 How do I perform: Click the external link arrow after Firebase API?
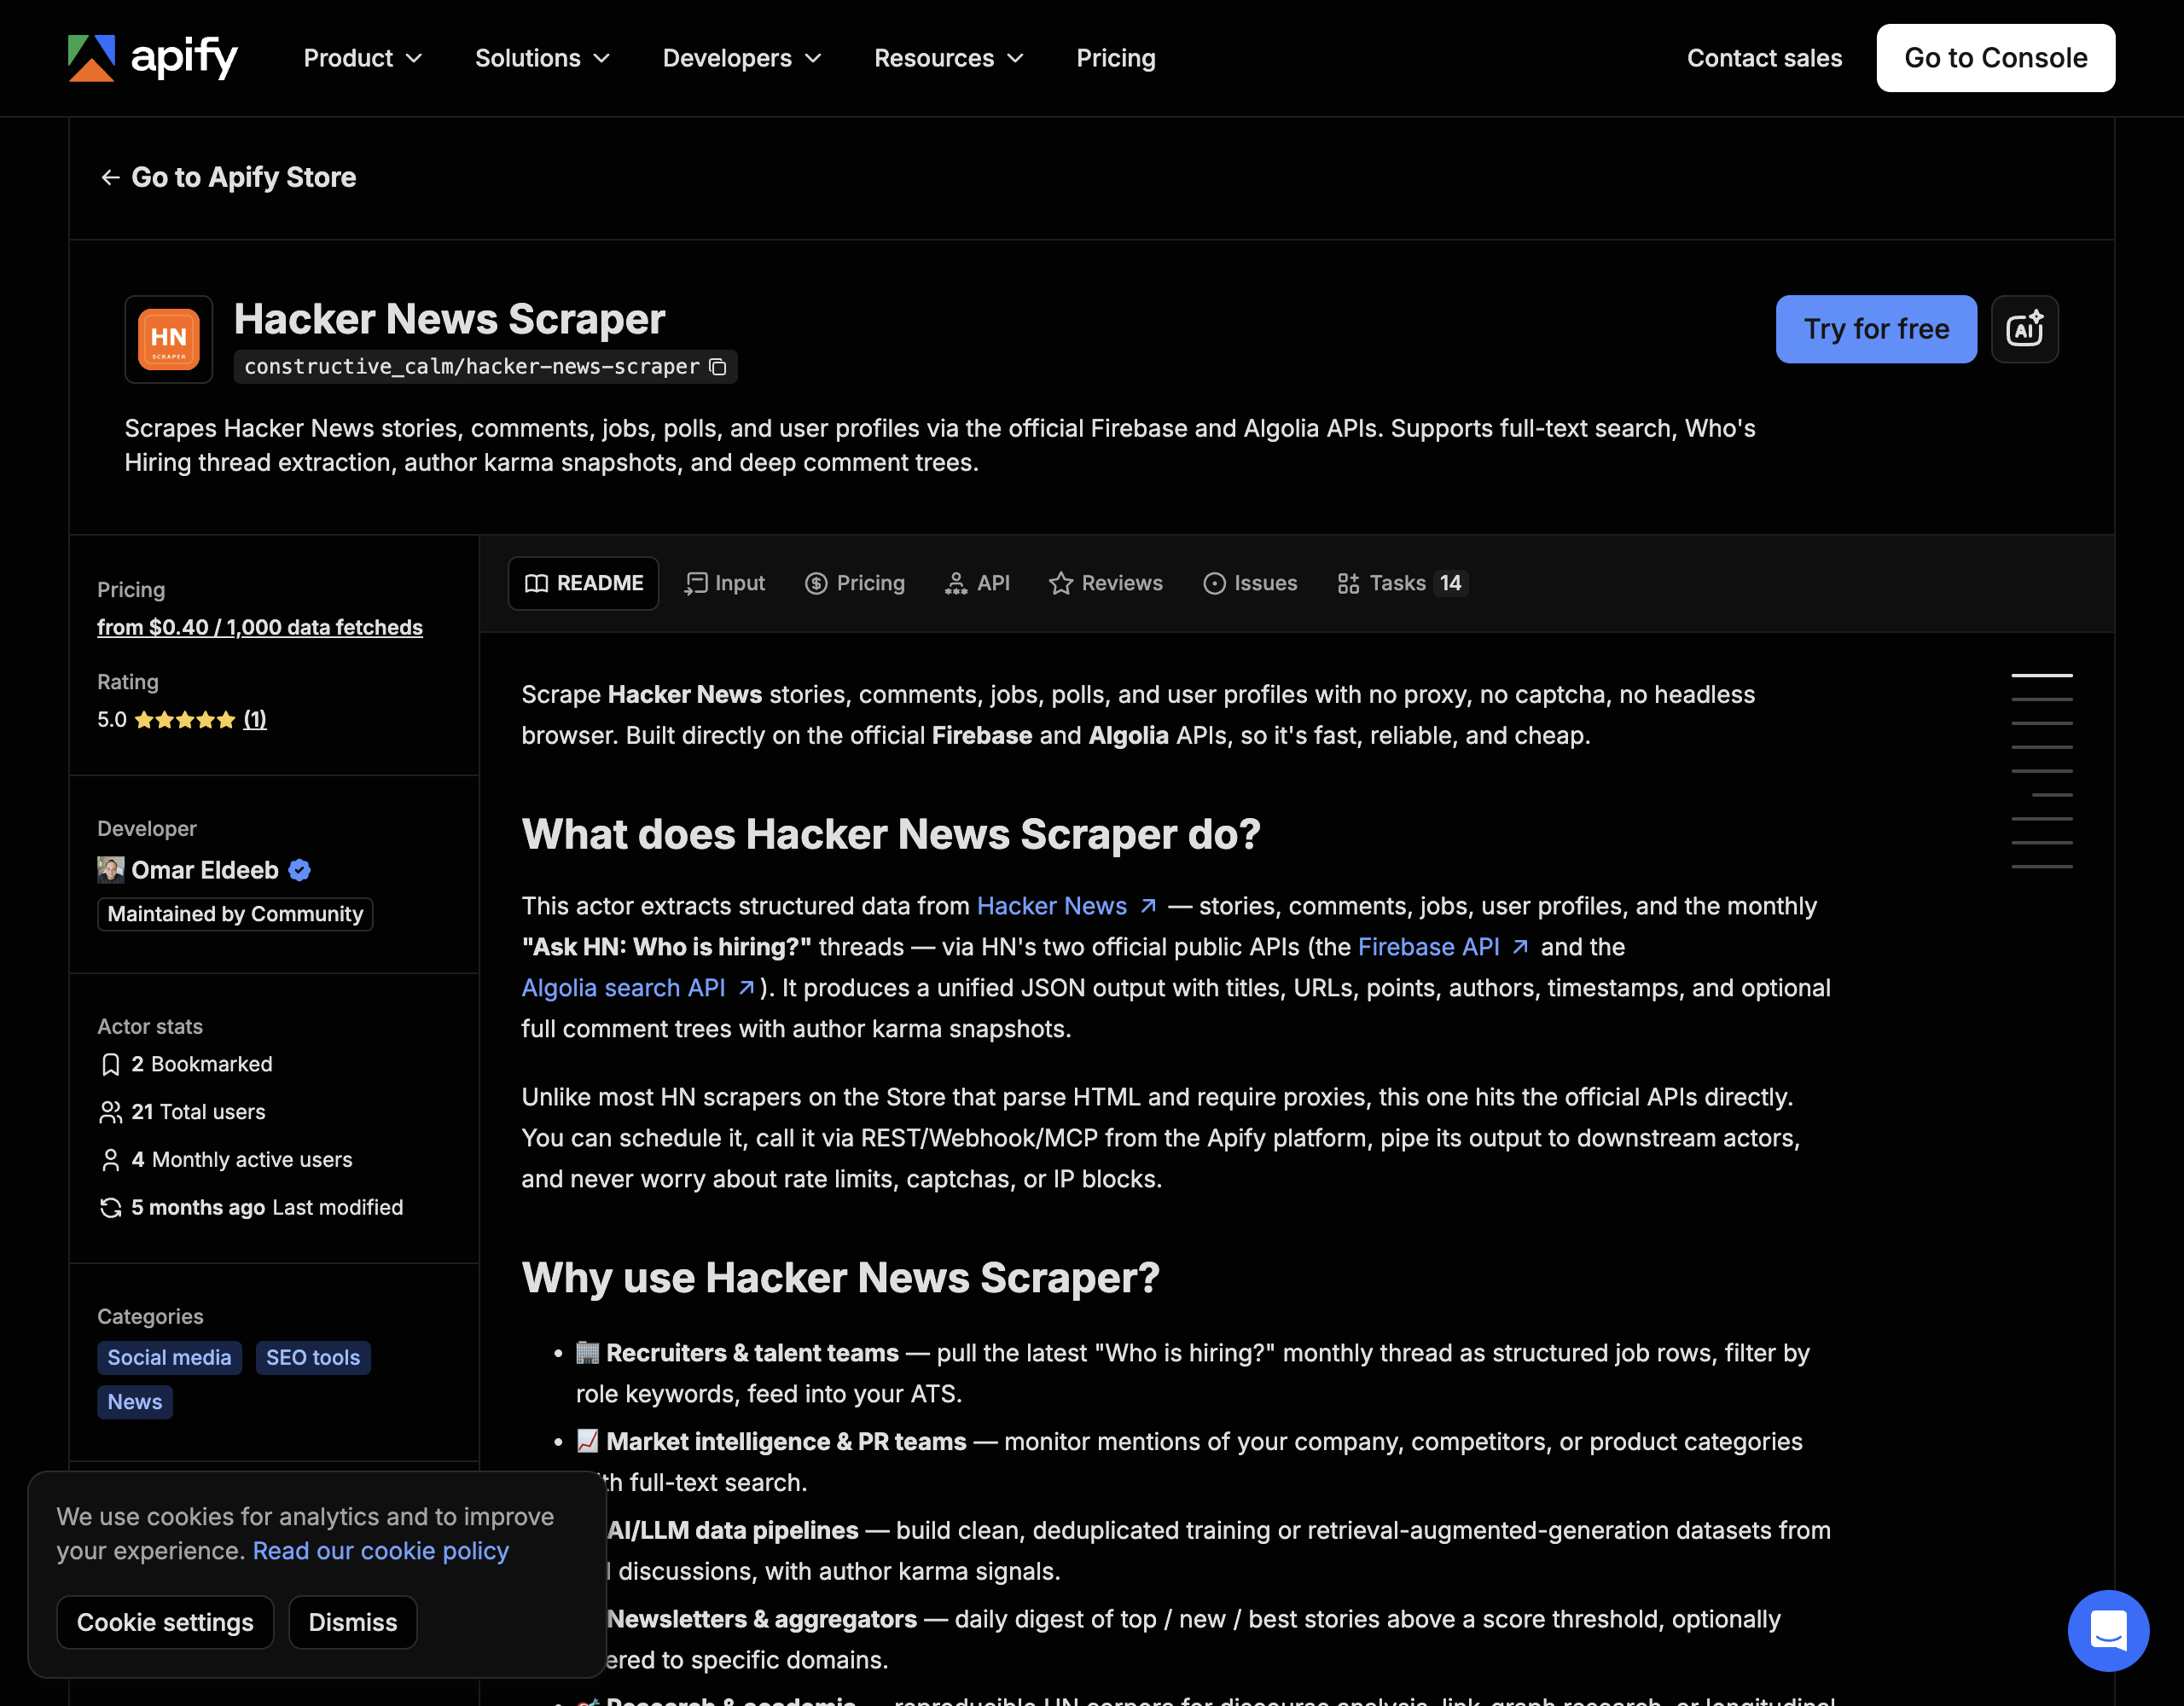[x=1520, y=947]
